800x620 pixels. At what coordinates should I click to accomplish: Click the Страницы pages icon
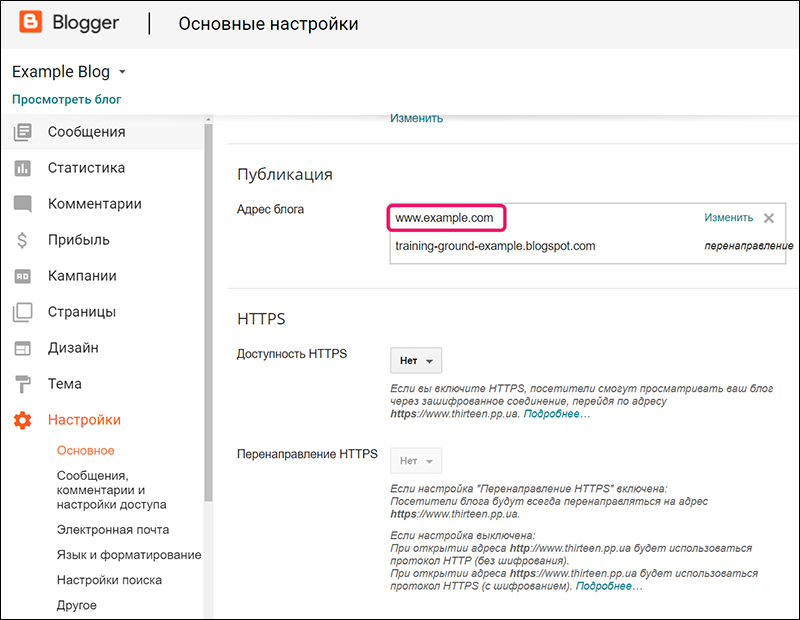click(23, 312)
